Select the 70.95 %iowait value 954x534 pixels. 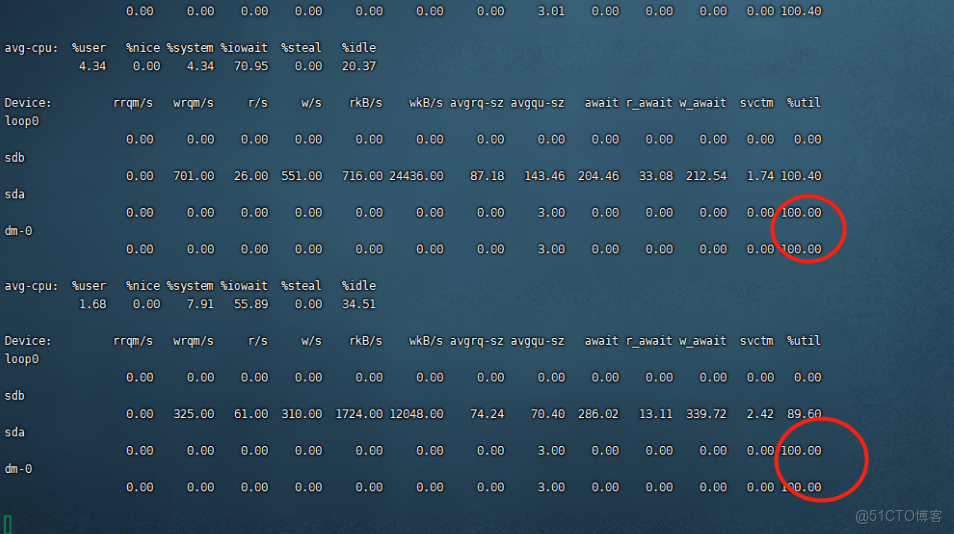[x=251, y=66]
